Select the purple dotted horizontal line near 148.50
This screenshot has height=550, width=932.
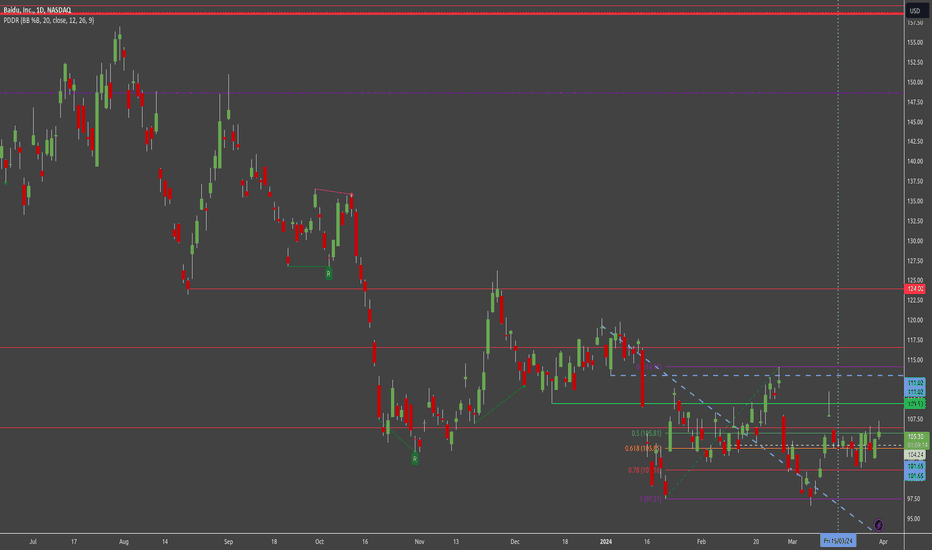pos(452,93)
